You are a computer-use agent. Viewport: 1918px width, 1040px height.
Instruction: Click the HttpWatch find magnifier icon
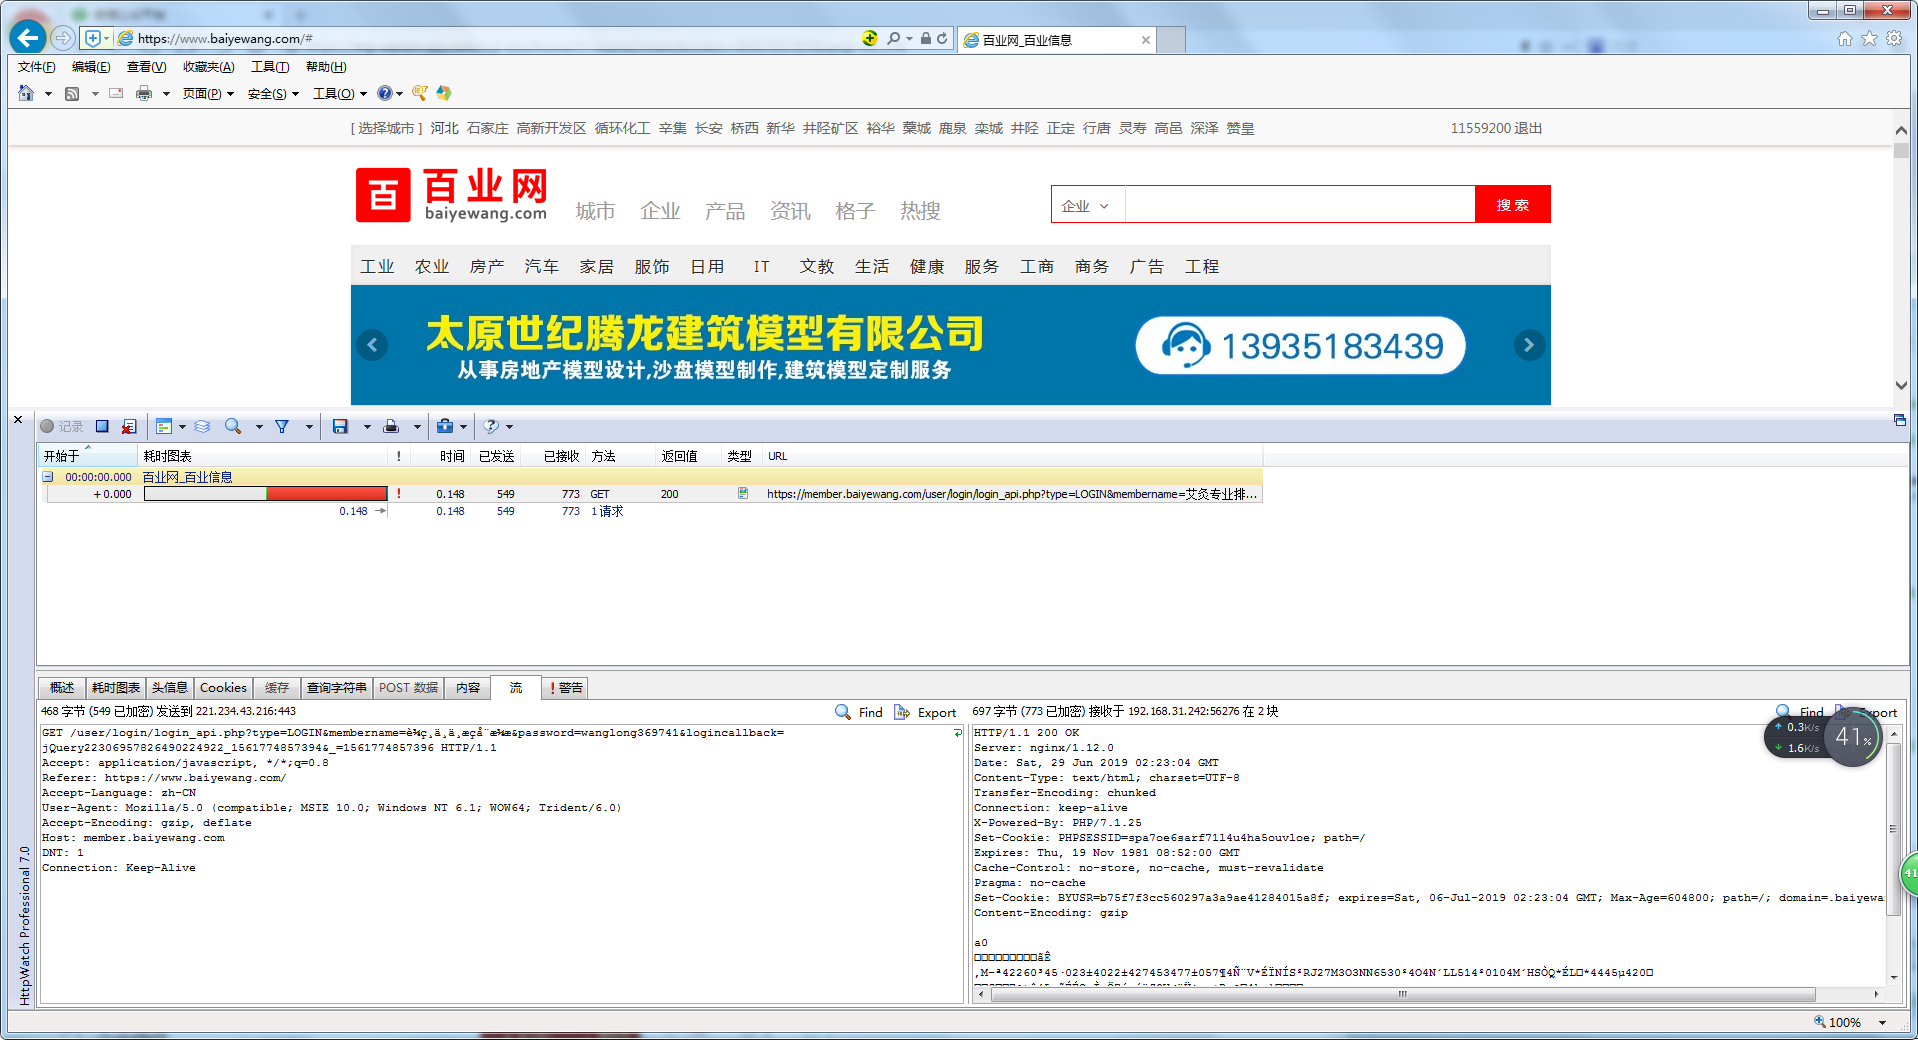(x=233, y=427)
